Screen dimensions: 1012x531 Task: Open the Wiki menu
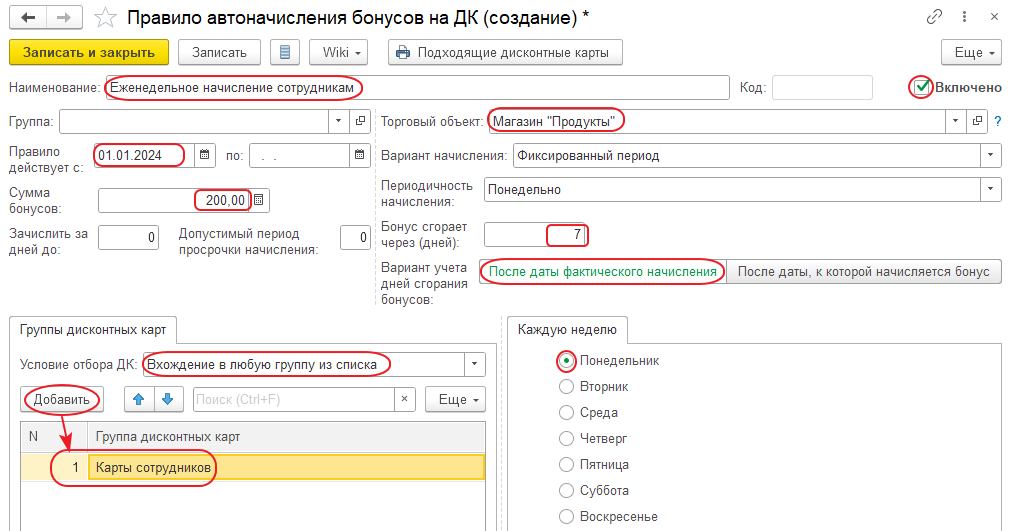click(340, 52)
